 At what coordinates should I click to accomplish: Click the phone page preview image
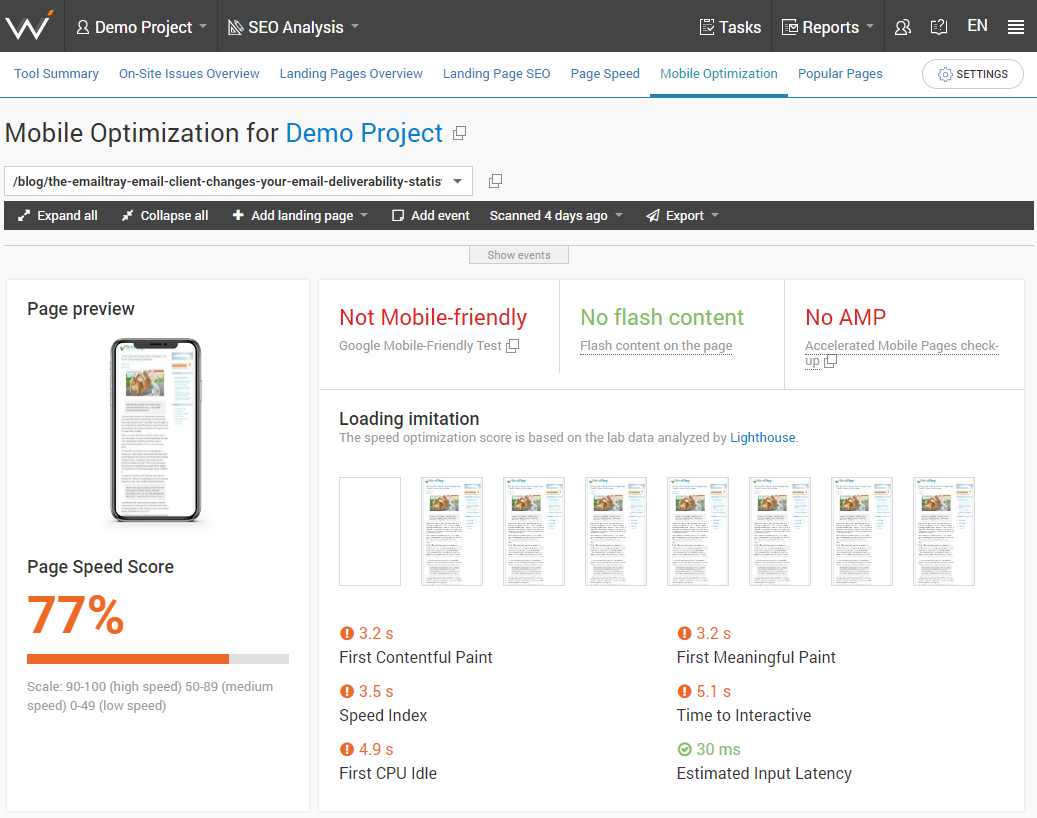coord(155,430)
